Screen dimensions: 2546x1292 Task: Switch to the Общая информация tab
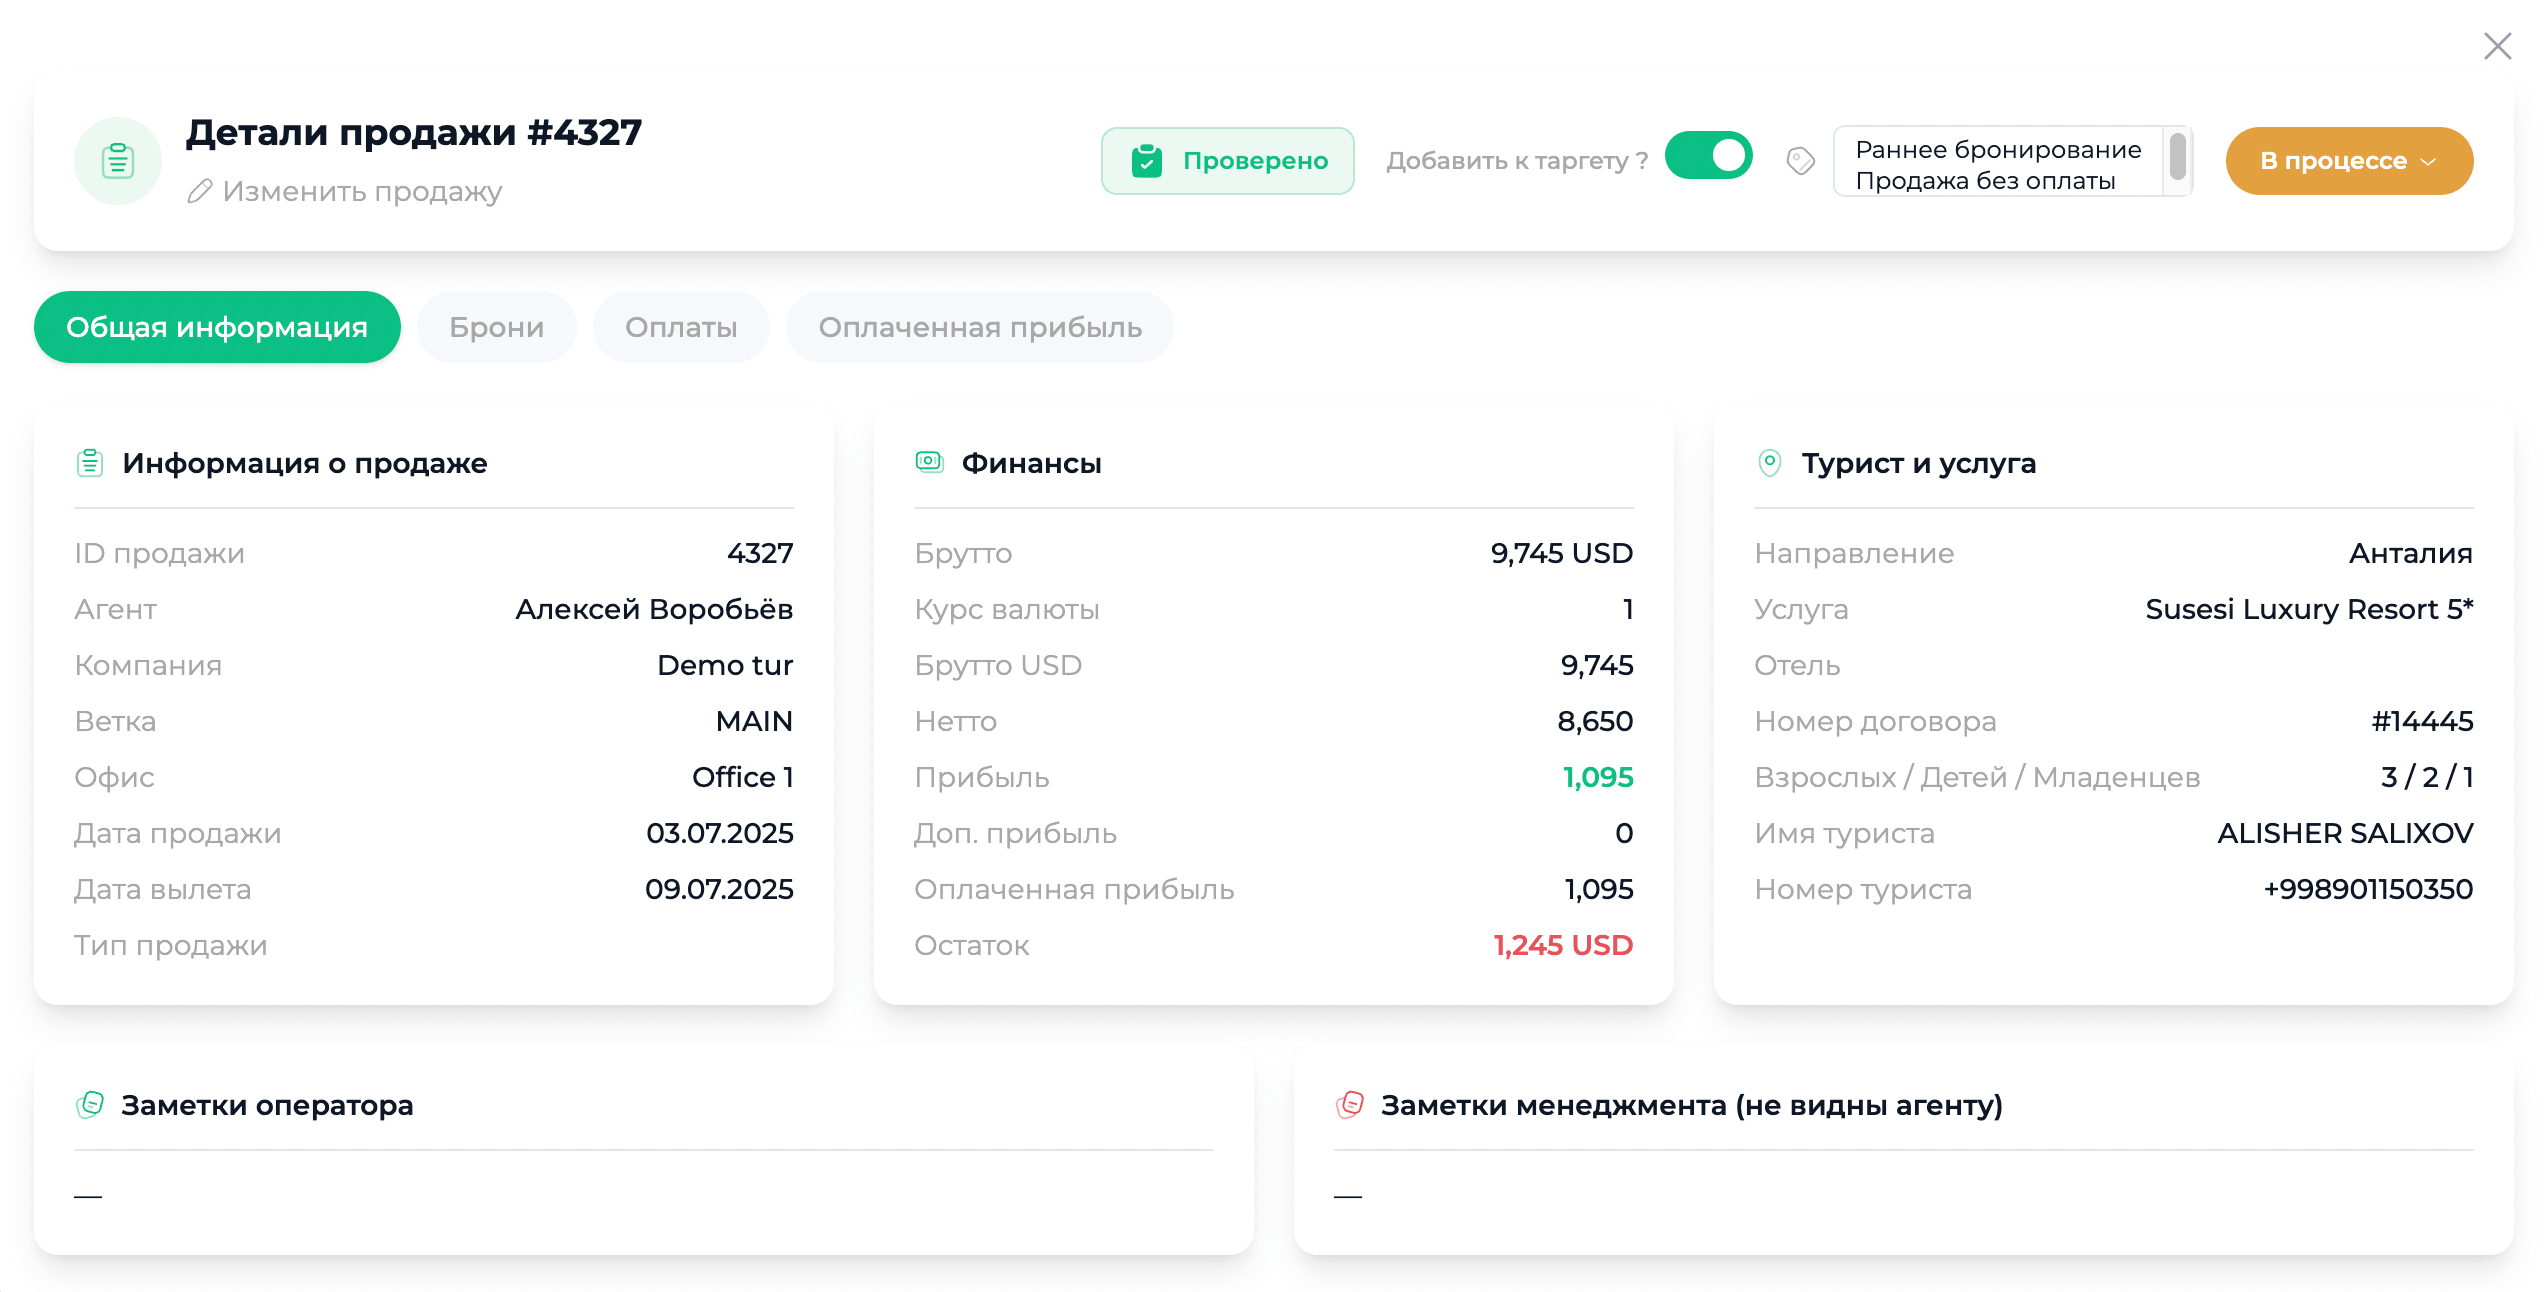coord(217,327)
